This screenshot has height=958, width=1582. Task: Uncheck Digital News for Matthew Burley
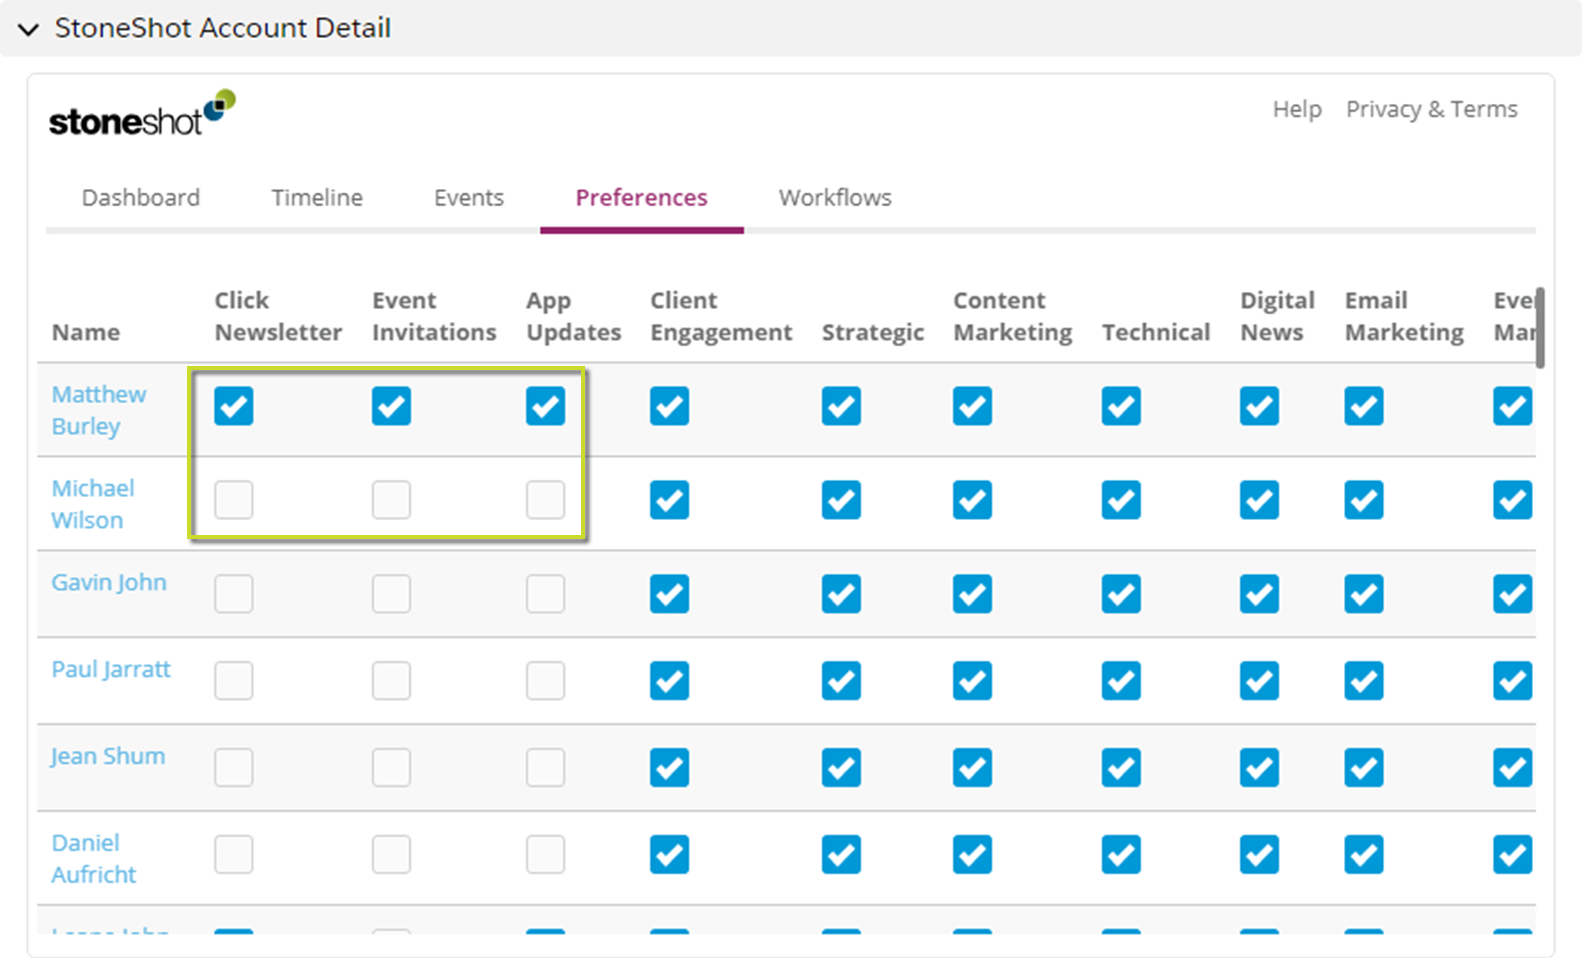pyautogui.click(x=1259, y=406)
